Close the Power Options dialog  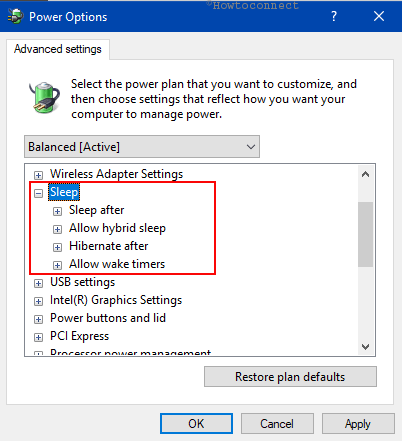click(379, 16)
